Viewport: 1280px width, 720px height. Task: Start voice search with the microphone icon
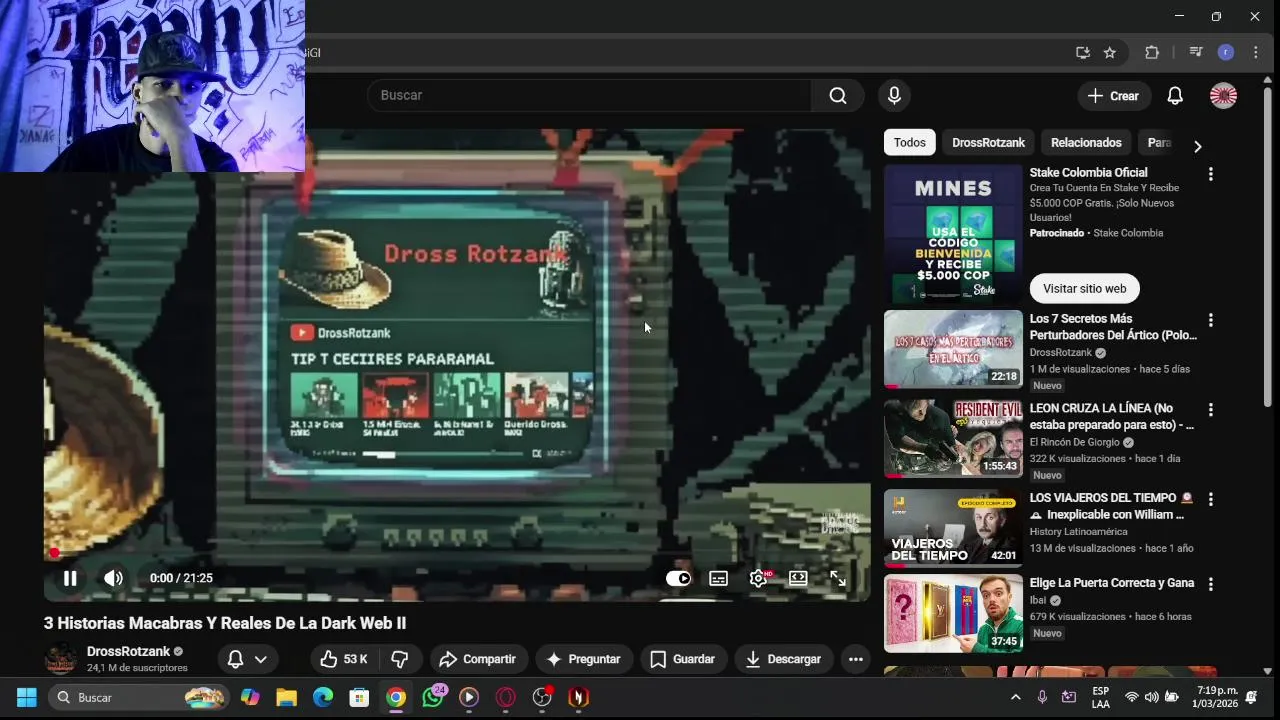(894, 95)
